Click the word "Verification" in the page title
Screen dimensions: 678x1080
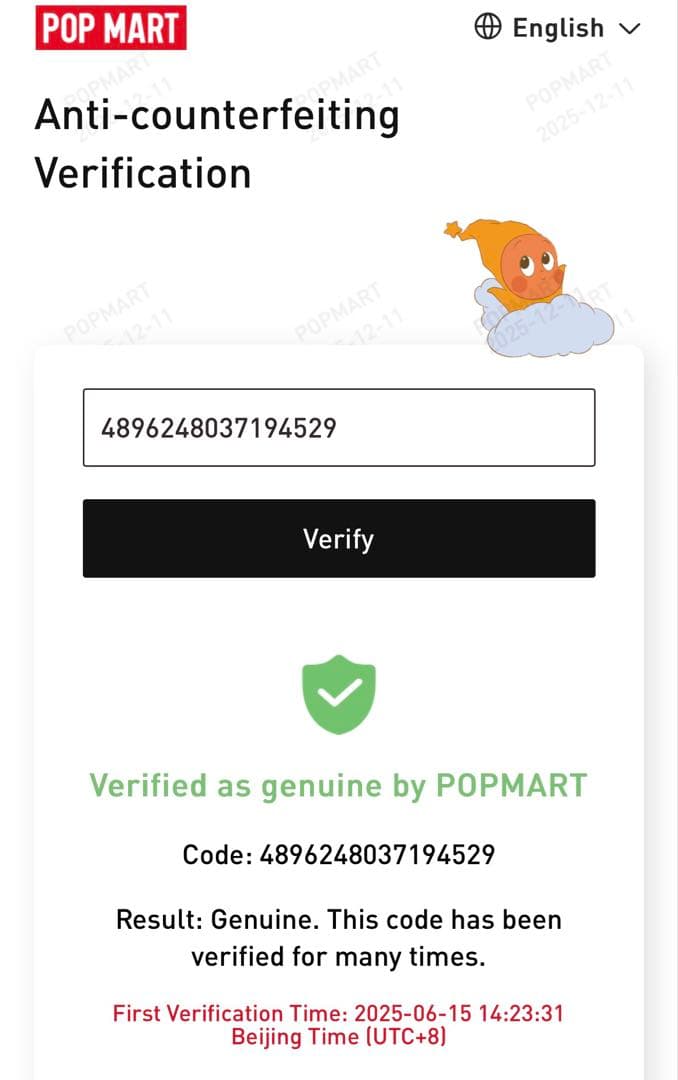pos(143,173)
